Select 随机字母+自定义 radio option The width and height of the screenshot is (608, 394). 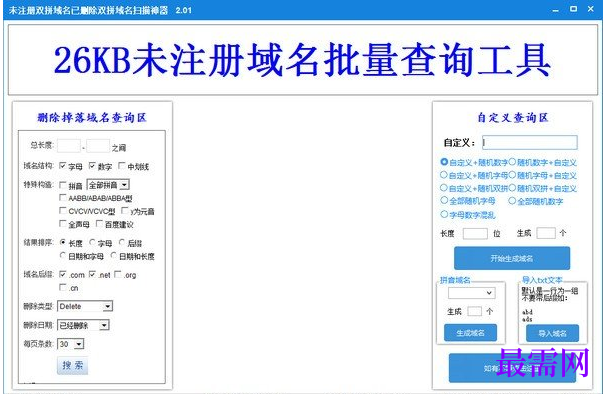click(512, 175)
